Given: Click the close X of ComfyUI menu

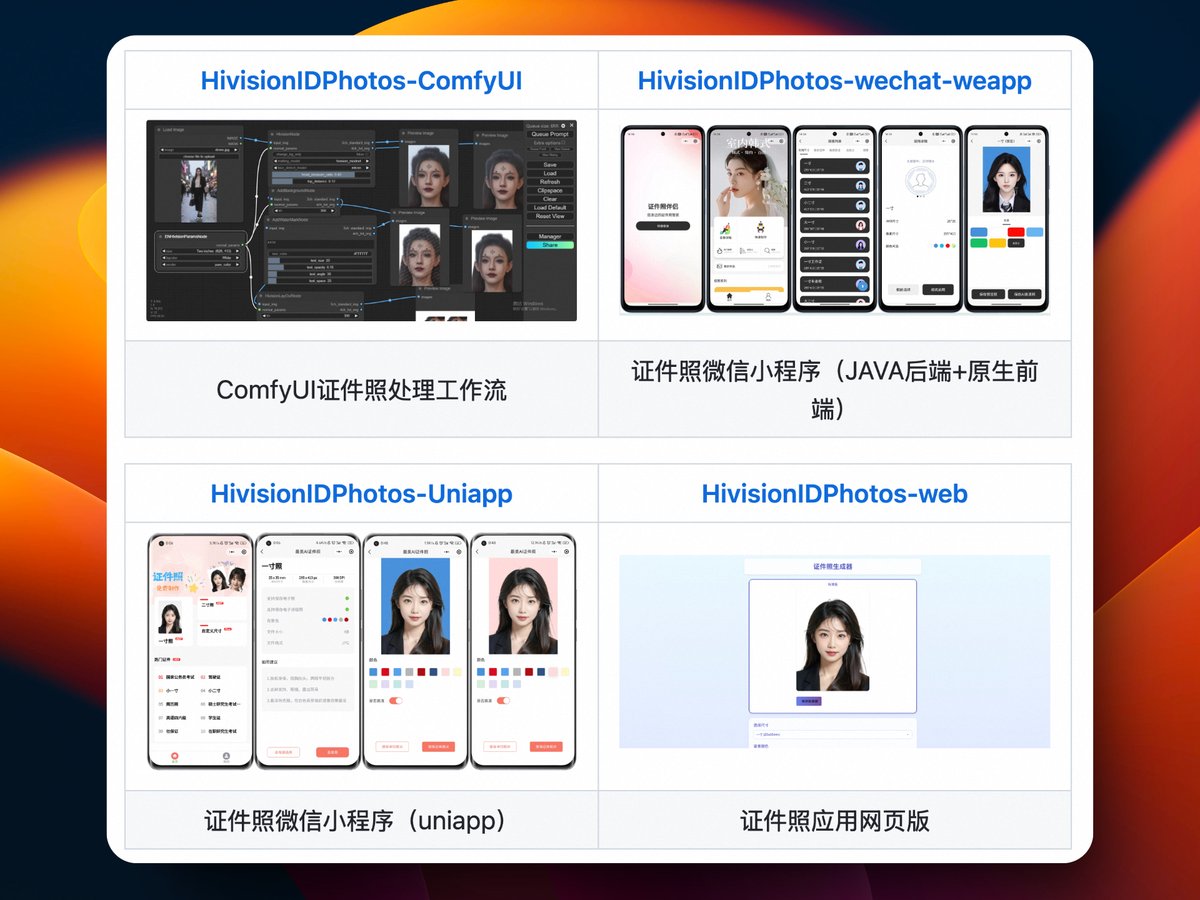Looking at the screenshot, I should (572, 125).
